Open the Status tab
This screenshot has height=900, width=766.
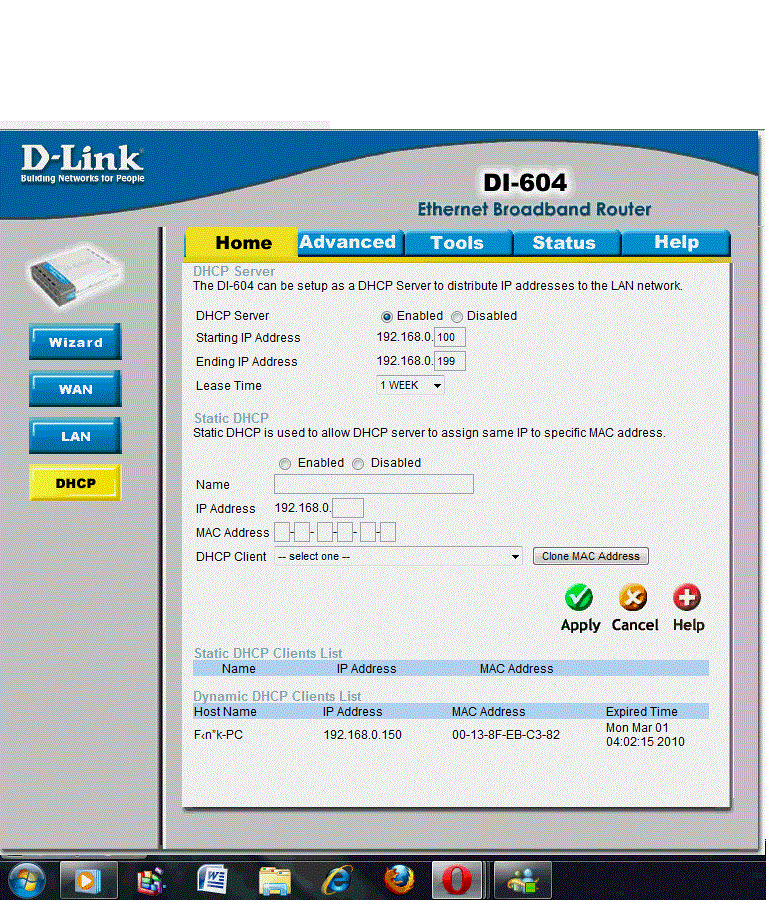click(566, 242)
